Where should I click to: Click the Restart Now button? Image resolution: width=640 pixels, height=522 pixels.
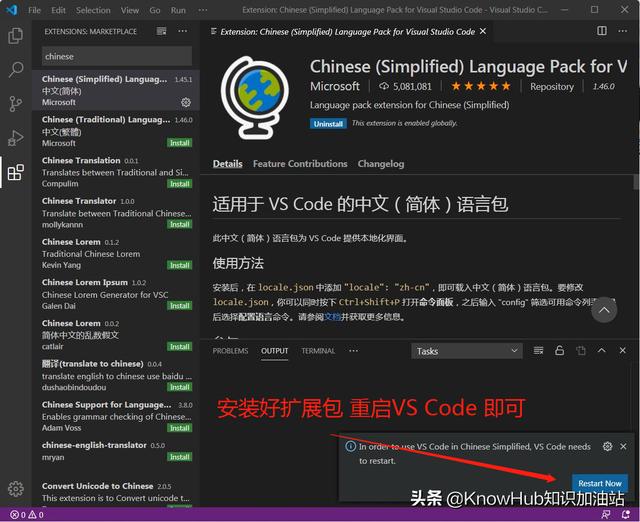(600, 483)
